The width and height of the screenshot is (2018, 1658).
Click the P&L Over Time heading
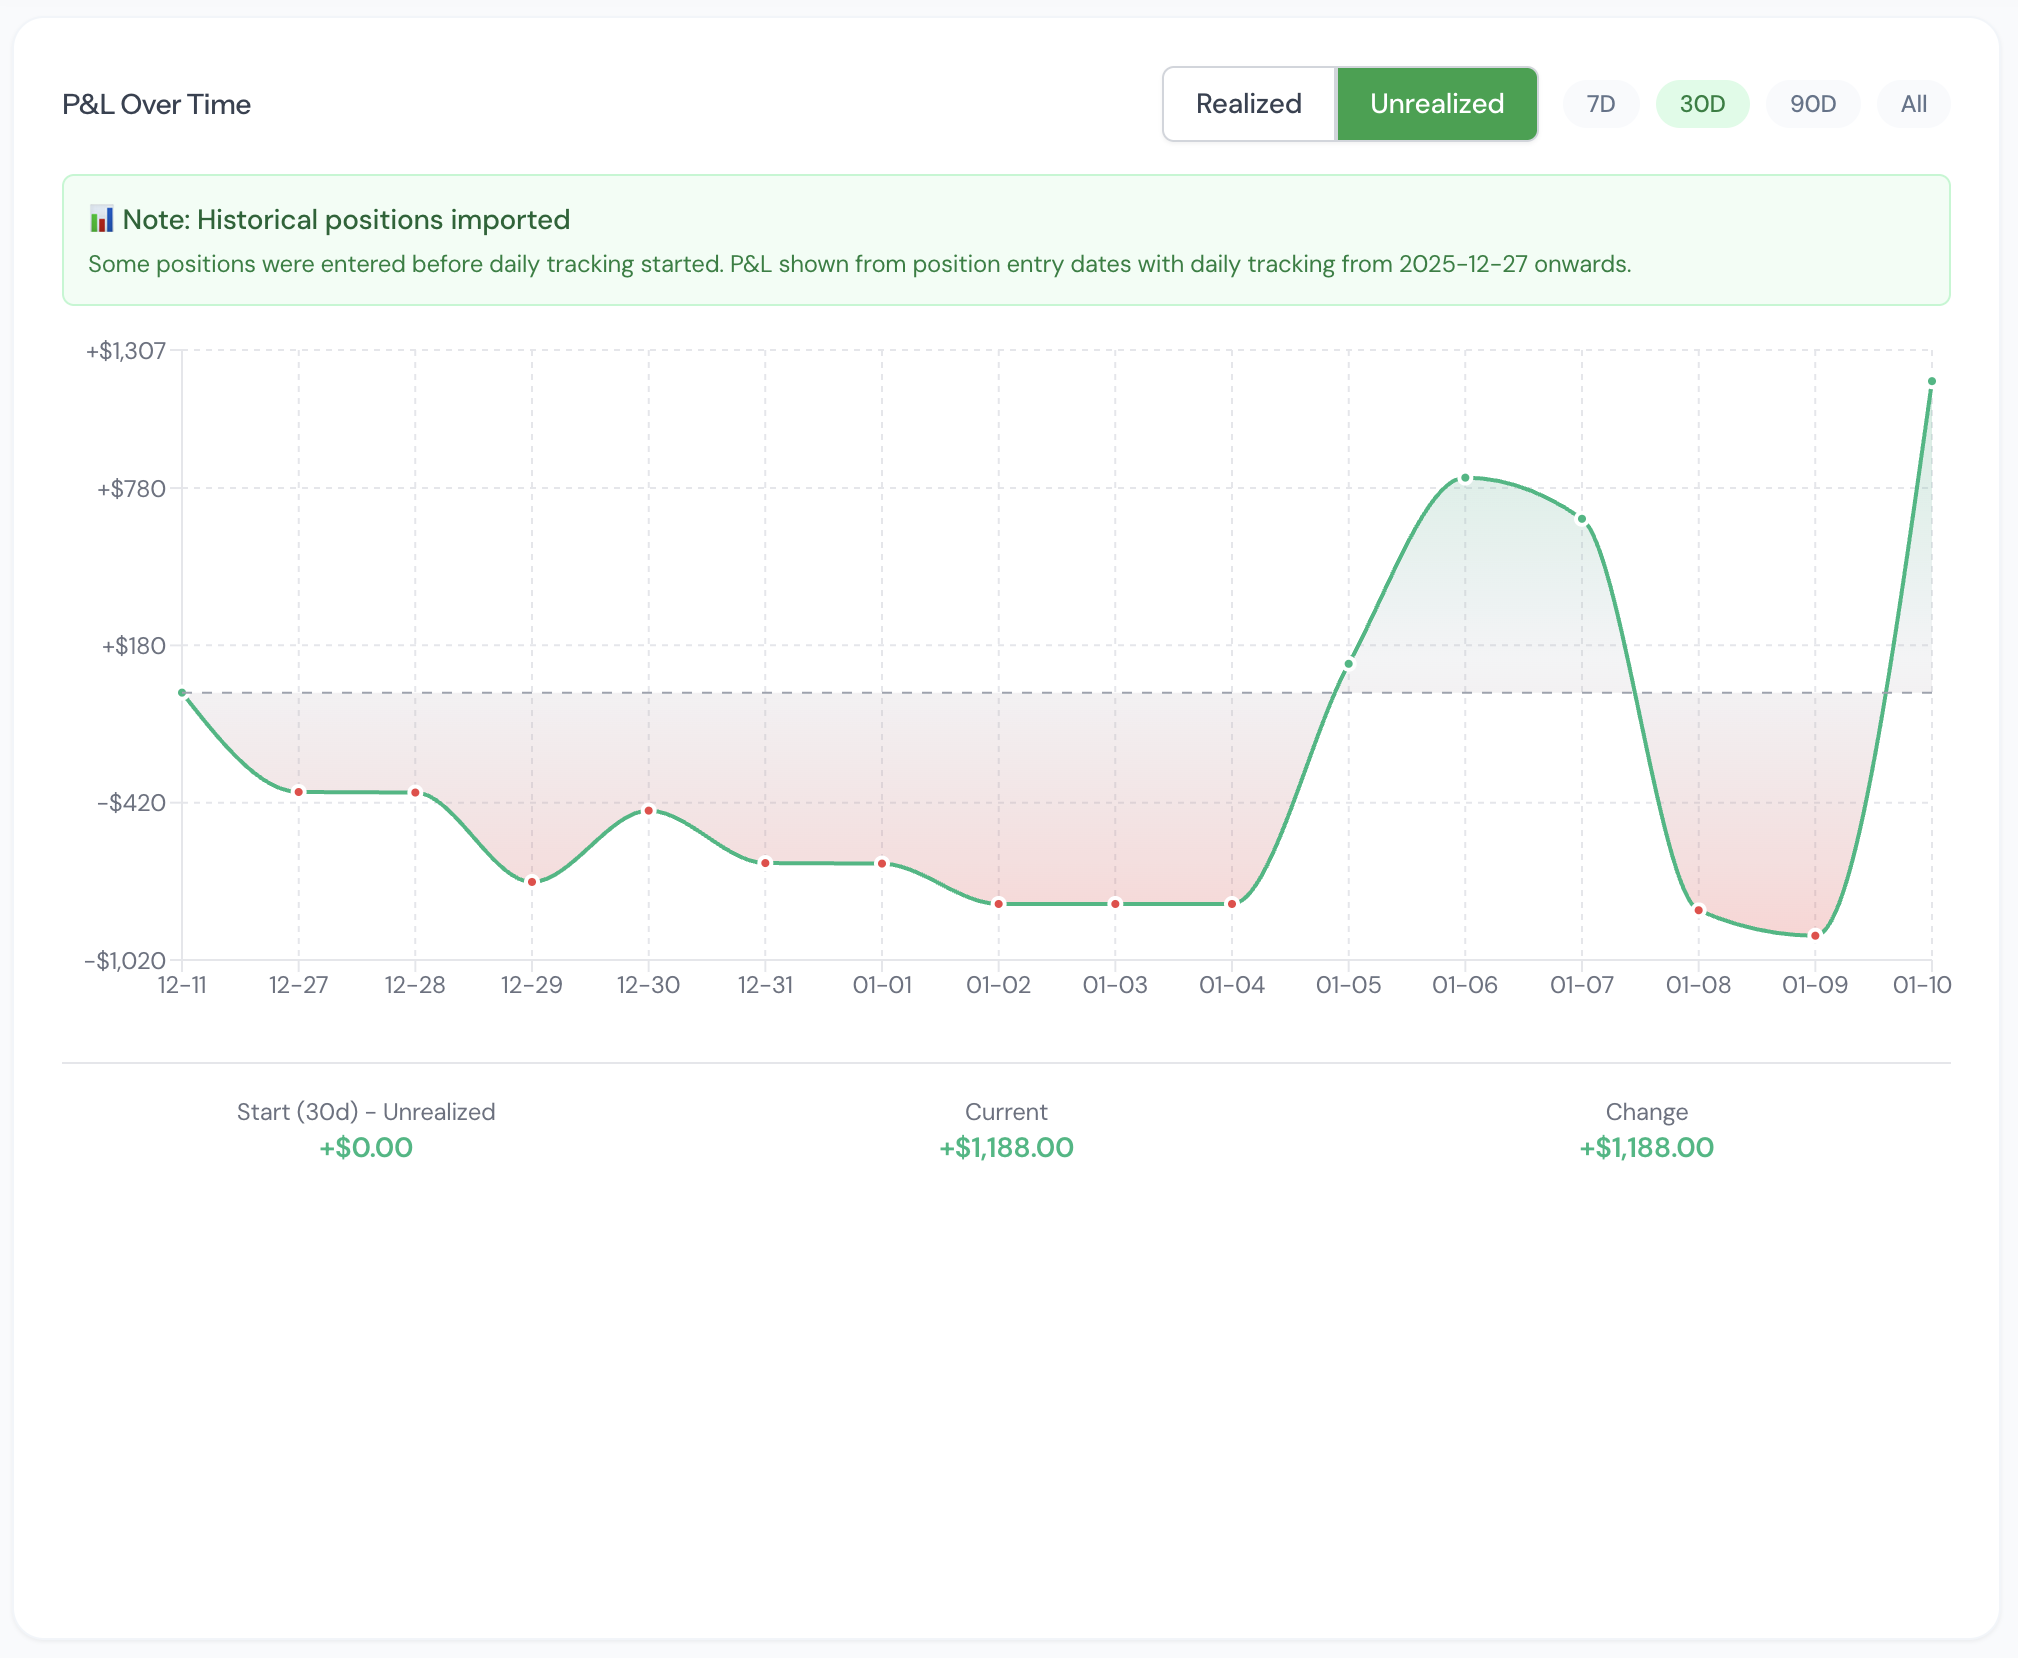coord(157,103)
